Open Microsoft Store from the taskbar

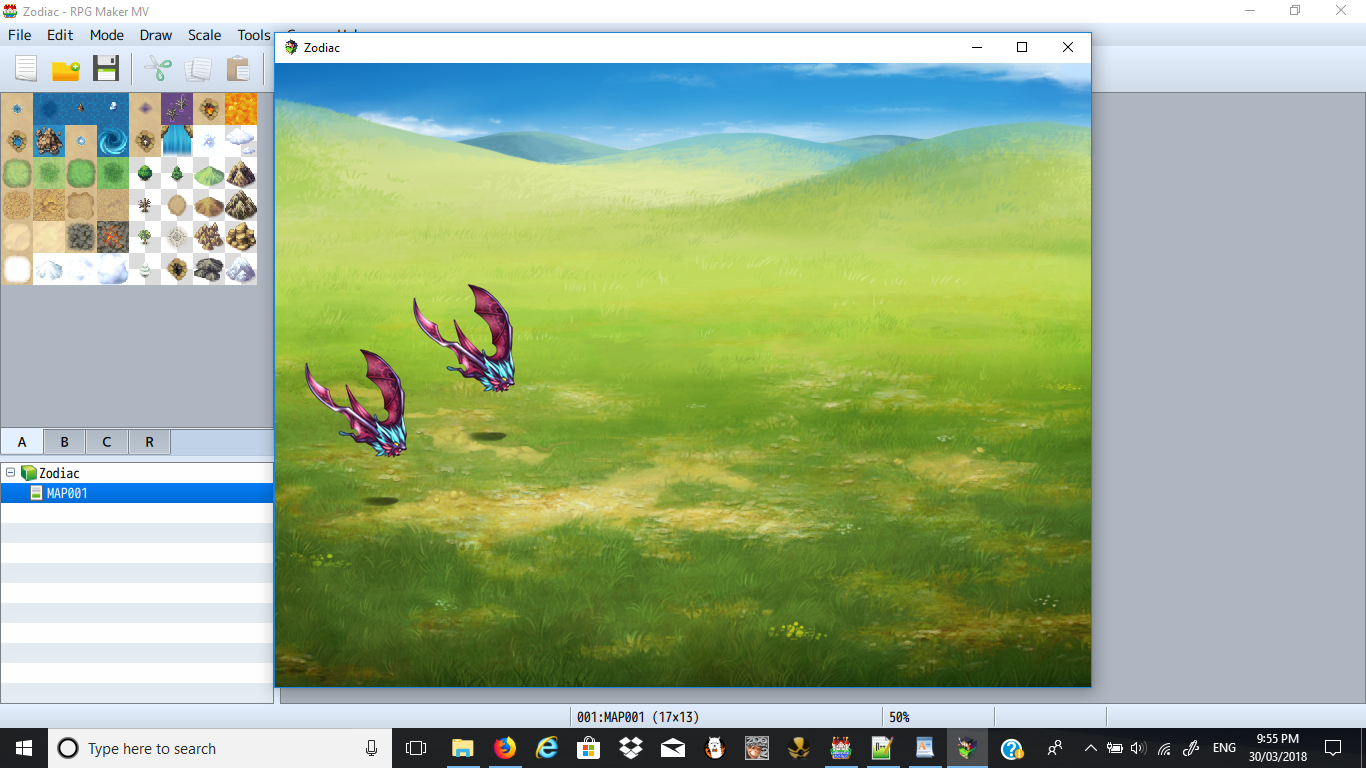[588, 748]
